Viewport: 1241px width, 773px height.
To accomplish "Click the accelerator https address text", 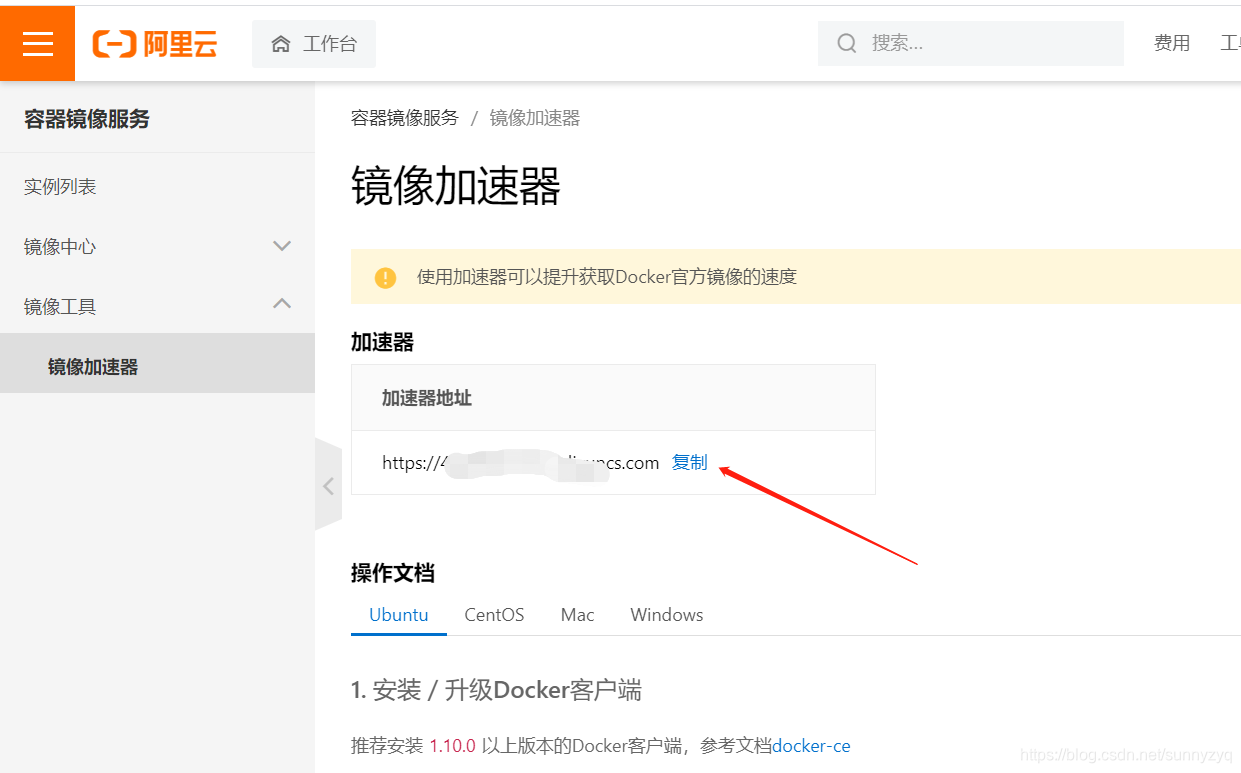I will [x=520, y=463].
